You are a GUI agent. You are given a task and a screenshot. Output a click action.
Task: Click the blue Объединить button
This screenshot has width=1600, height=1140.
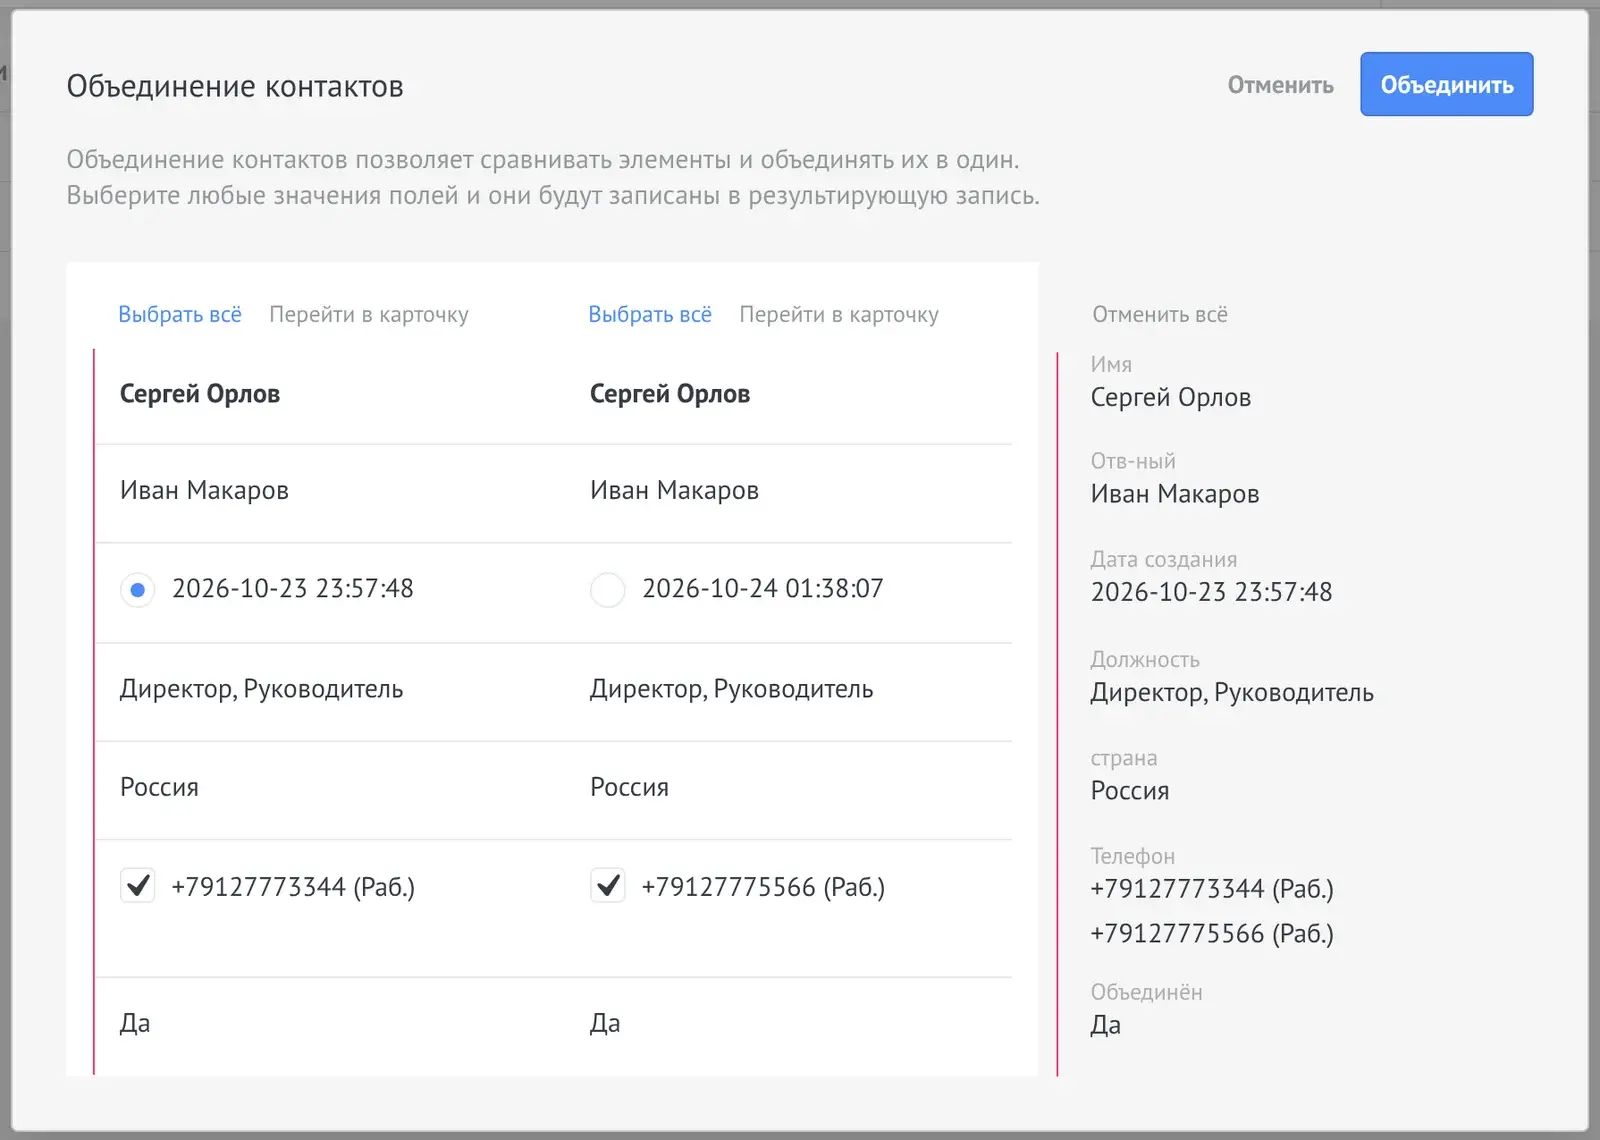[1446, 84]
